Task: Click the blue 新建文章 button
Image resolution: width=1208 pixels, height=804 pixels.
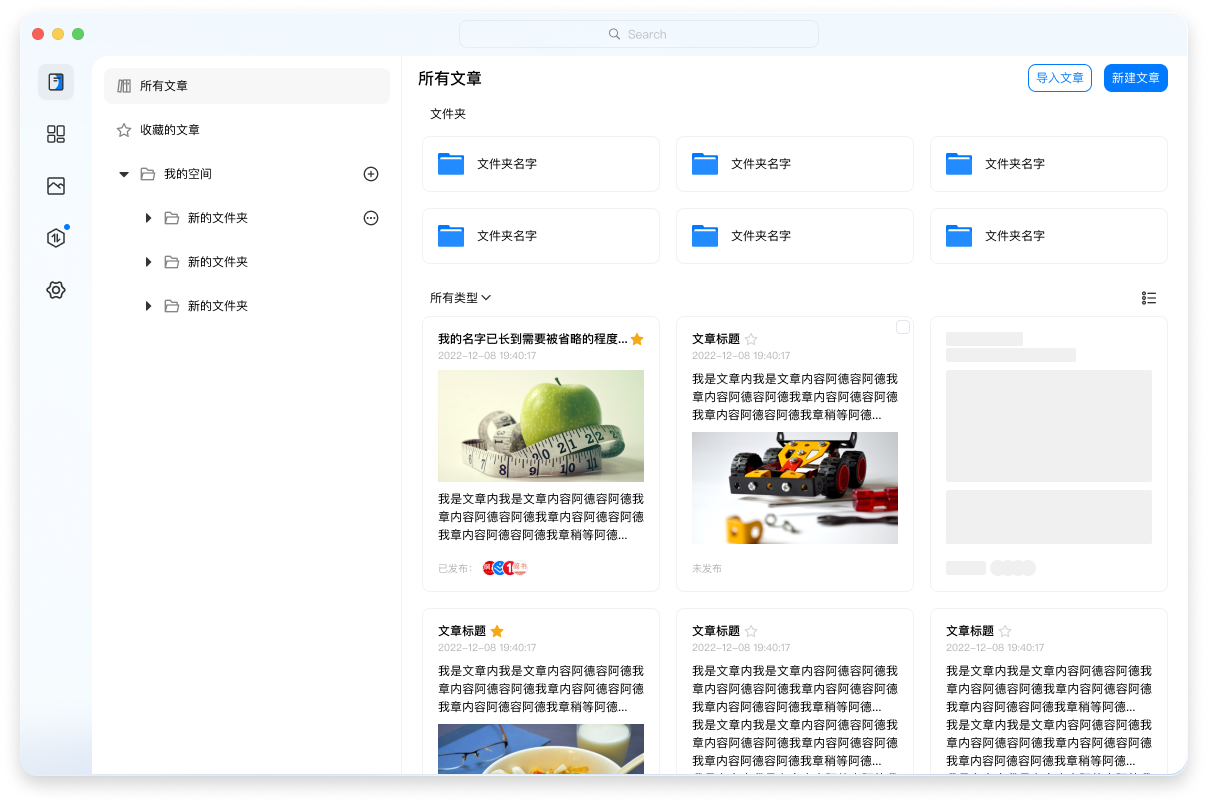Action: [x=1135, y=78]
